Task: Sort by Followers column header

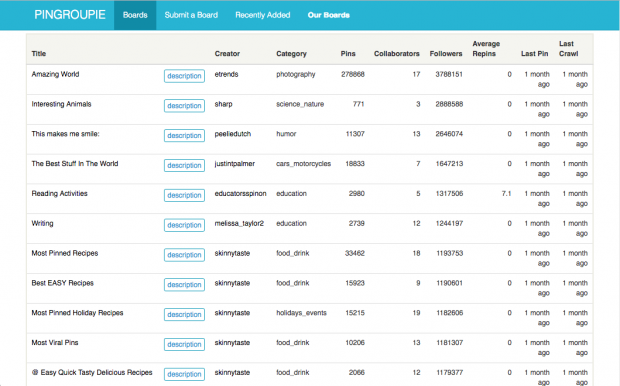Action: coord(446,54)
